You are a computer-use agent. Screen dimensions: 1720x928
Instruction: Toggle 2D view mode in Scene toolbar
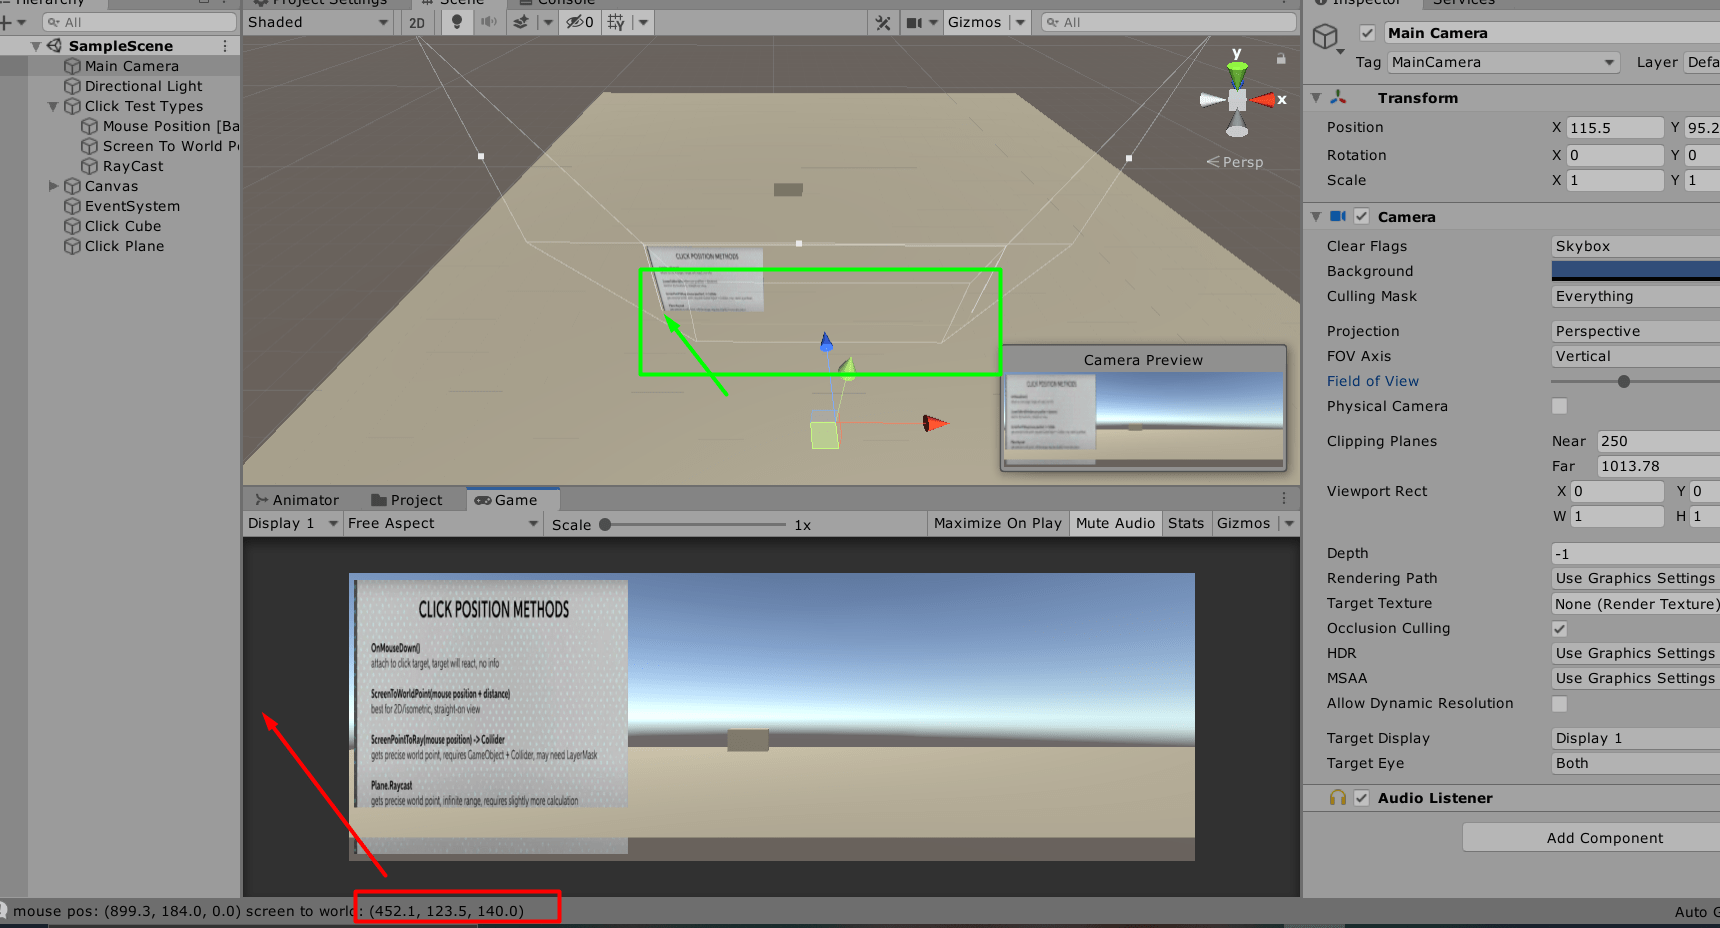pos(418,22)
